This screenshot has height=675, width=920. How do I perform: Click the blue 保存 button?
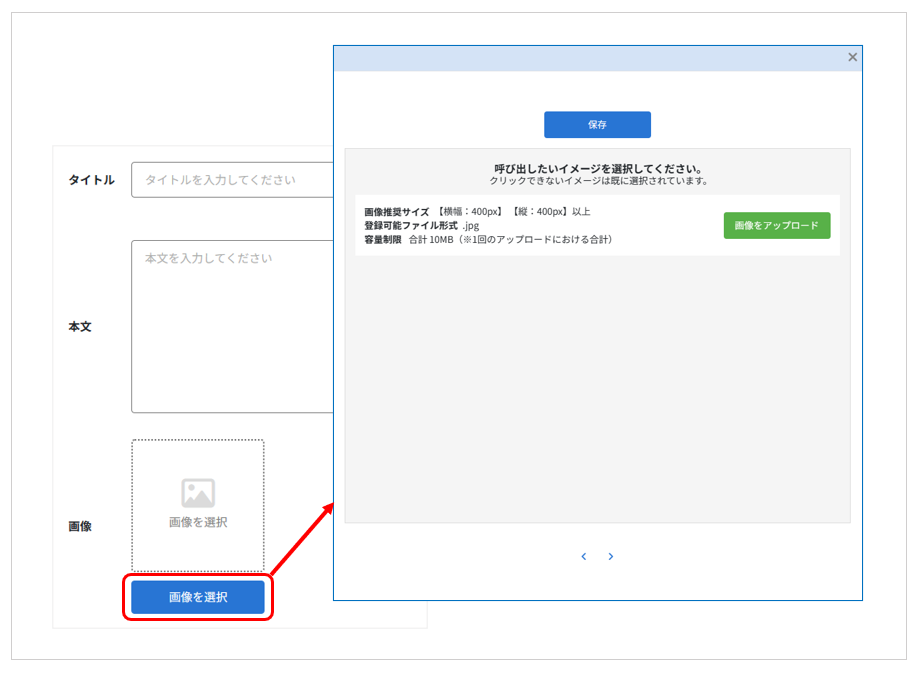pos(597,124)
